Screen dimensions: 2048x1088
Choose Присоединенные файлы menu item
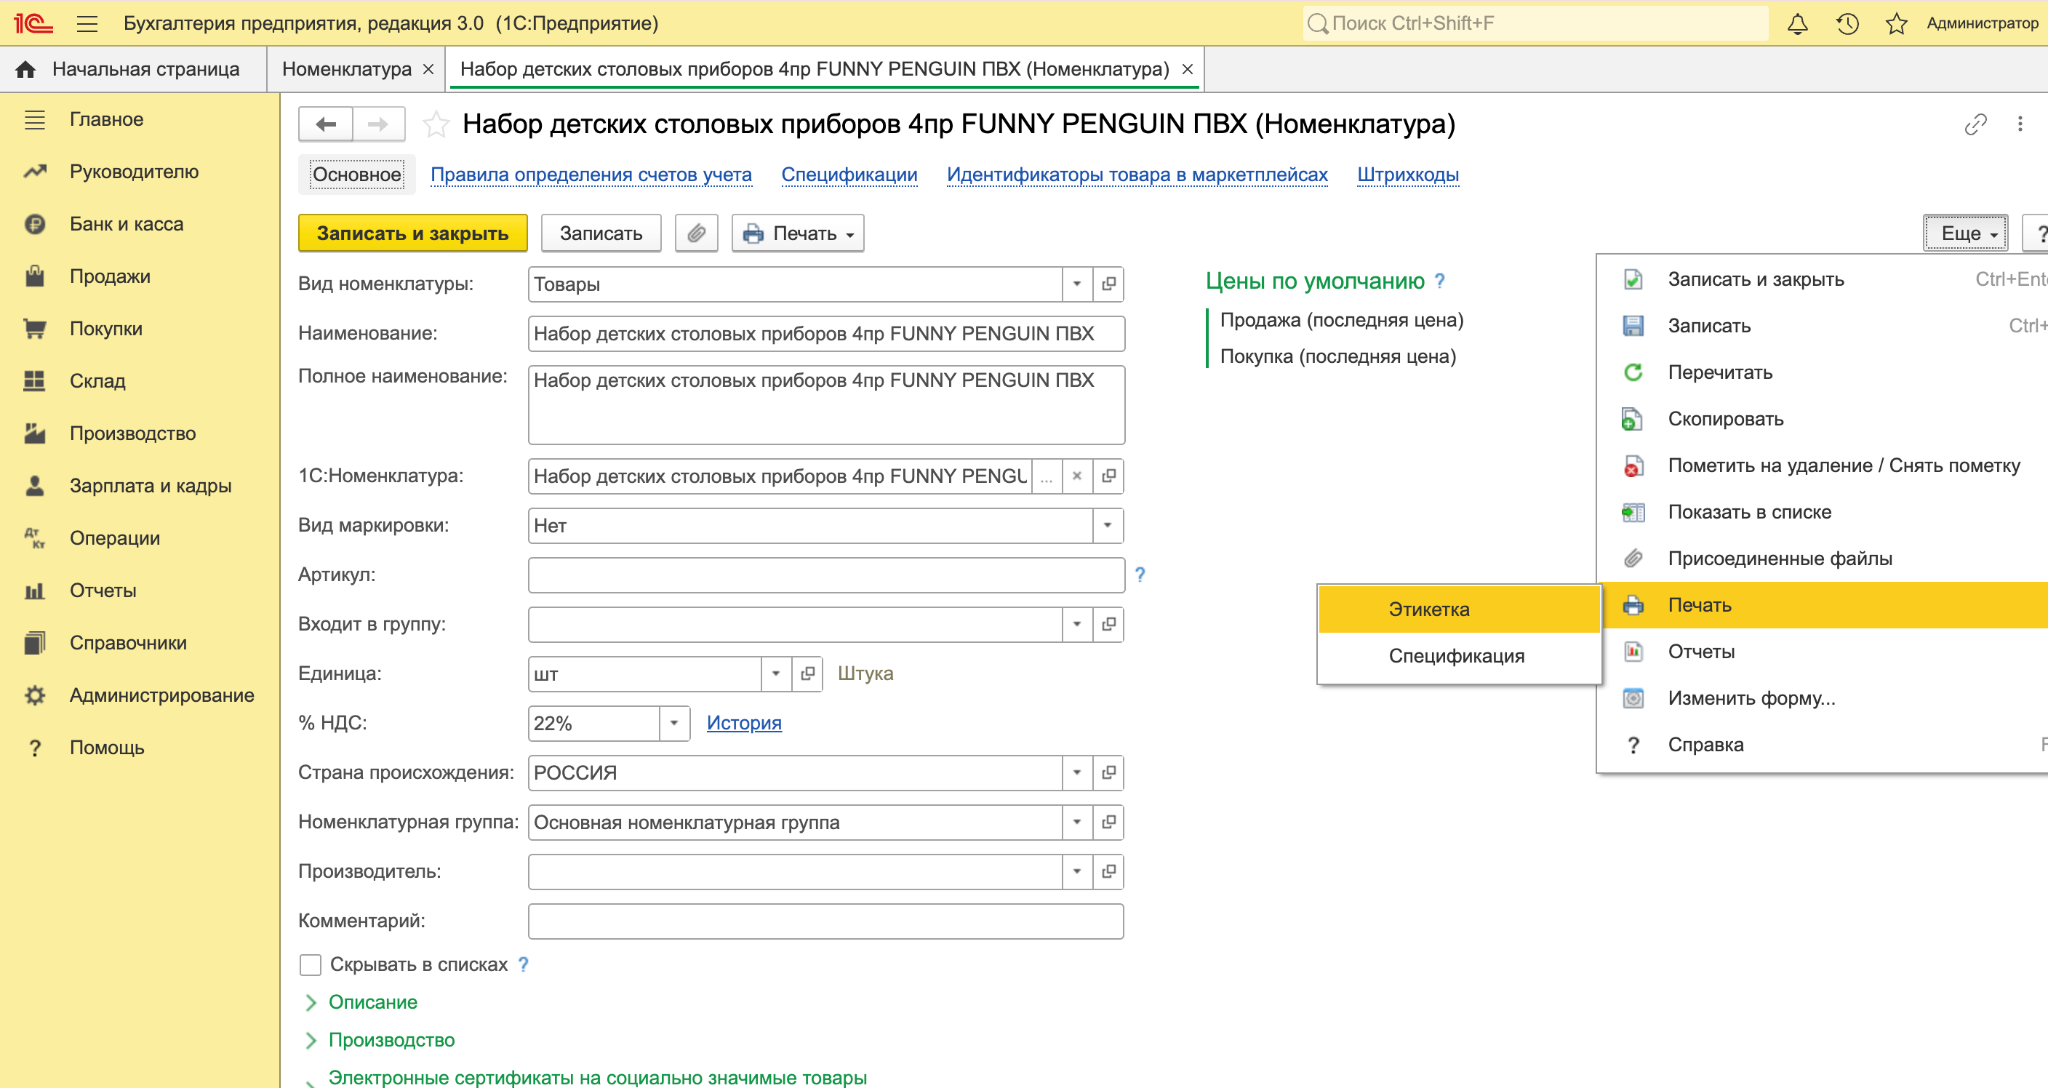1822,558
